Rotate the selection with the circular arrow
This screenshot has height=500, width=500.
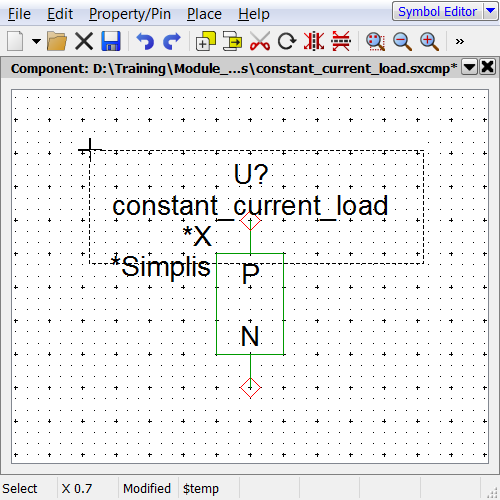(287, 41)
